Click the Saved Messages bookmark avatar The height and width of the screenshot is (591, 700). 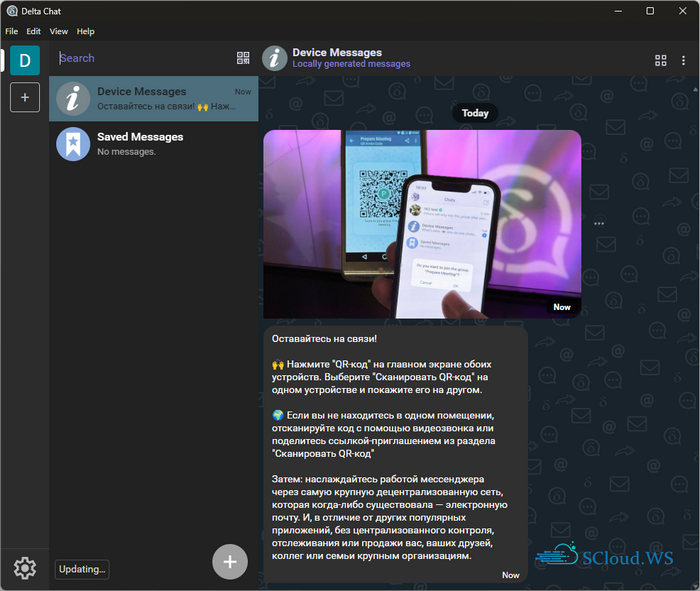pyautogui.click(x=73, y=144)
